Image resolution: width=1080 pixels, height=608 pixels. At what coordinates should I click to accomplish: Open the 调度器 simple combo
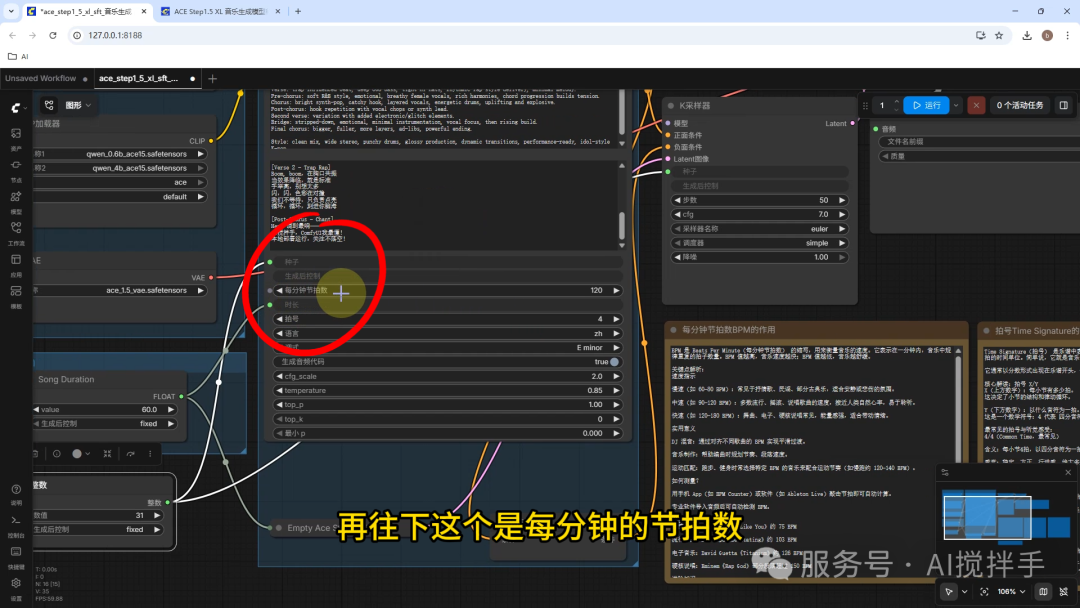pos(759,243)
